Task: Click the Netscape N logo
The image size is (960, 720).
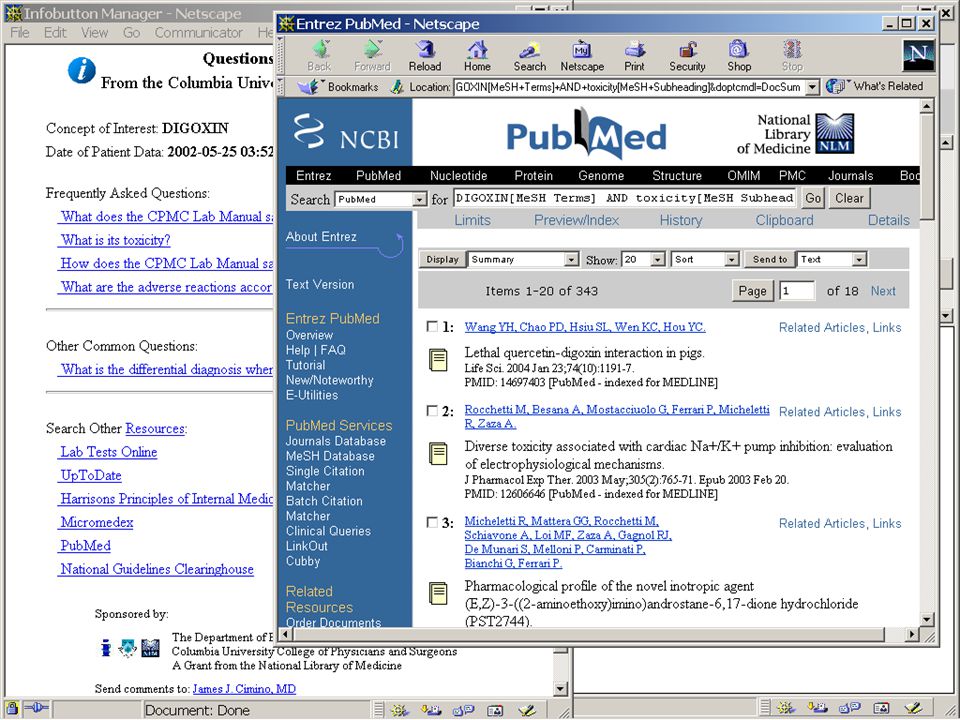Action: point(918,55)
